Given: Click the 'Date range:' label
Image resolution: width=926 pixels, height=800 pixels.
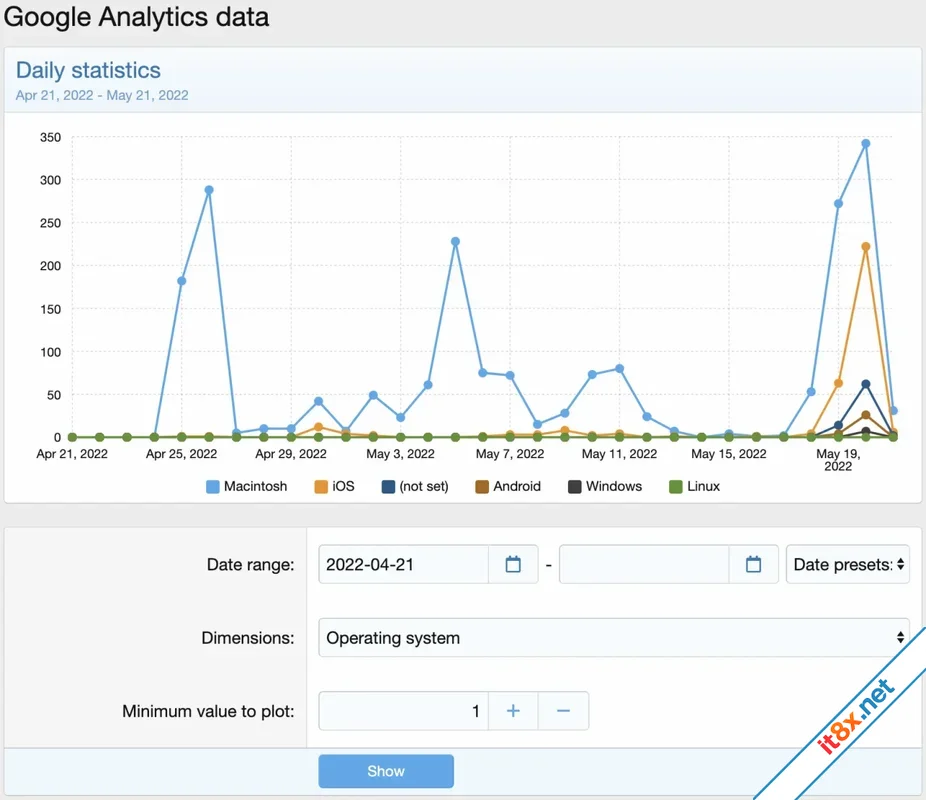Looking at the screenshot, I should tap(250, 565).
